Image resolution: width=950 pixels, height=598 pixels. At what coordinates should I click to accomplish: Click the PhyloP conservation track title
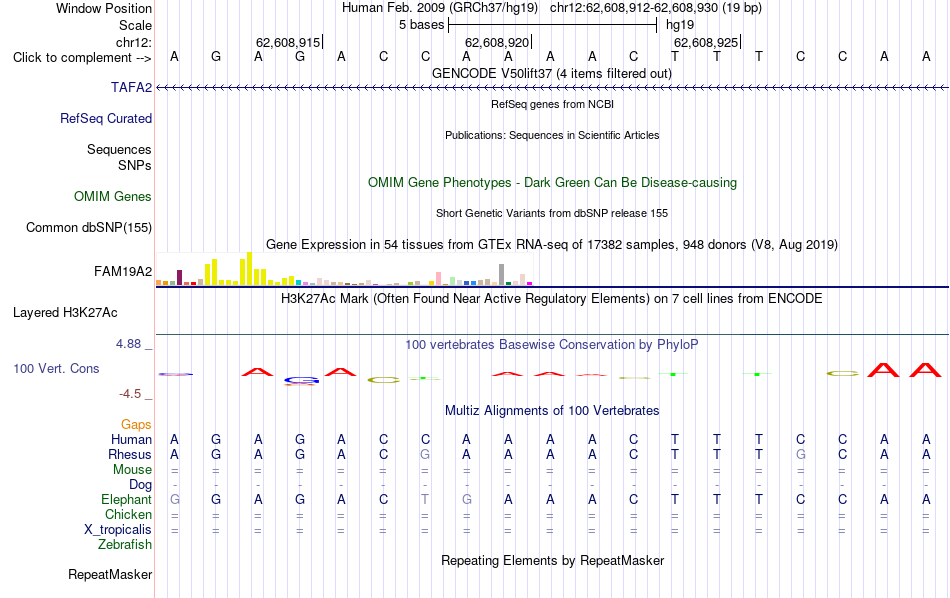(552, 345)
